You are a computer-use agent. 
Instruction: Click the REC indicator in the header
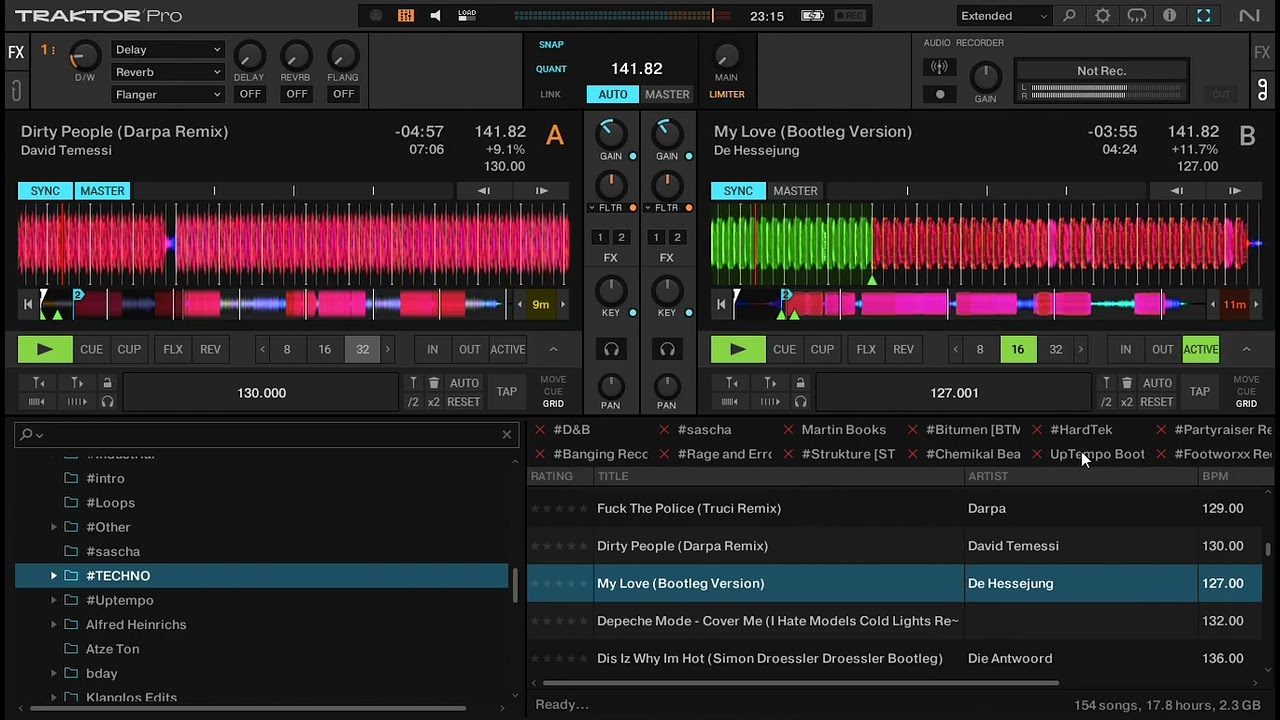point(850,16)
